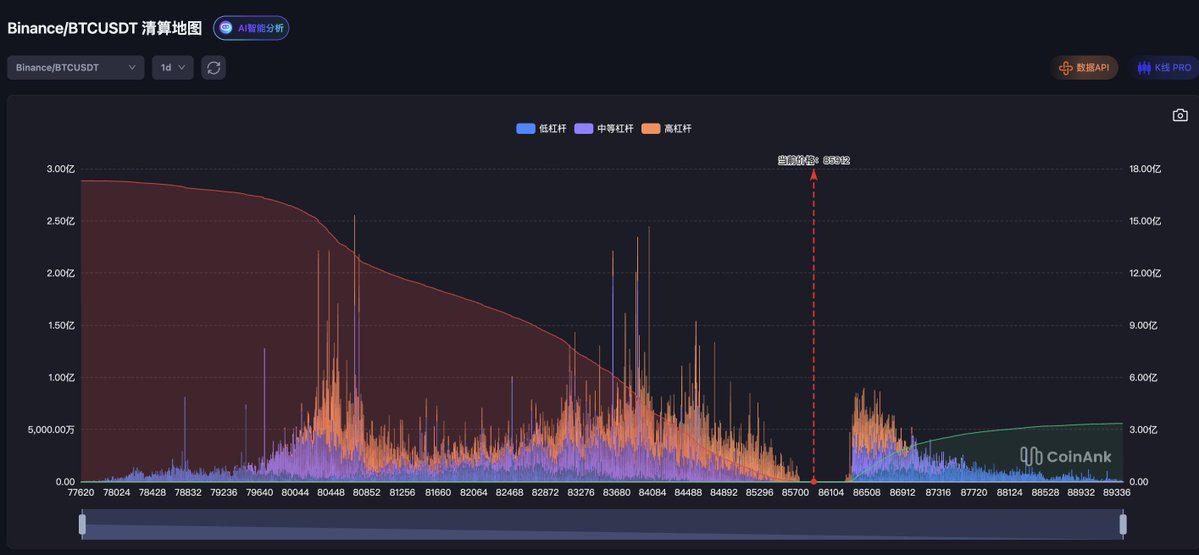The height and width of the screenshot is (555, 1199).
Task: Save chart screenshot with camera icon
Action: click(1180, 115)
